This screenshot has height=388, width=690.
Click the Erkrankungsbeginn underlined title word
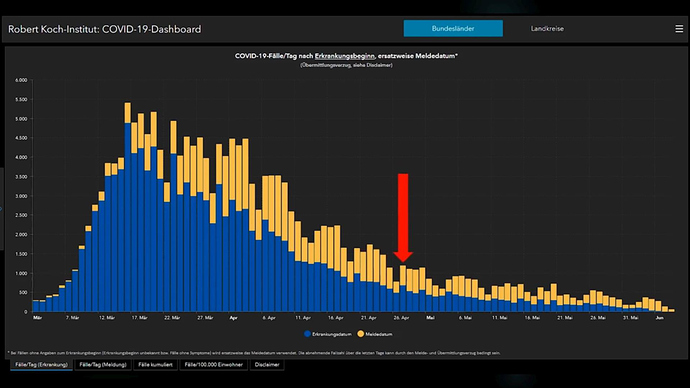tap(345, 56)
